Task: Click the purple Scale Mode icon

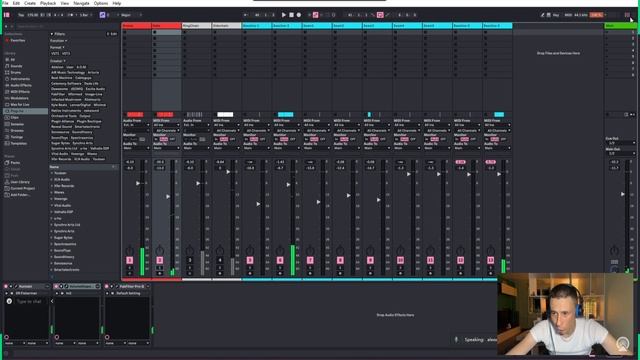Action: point(102,15)
